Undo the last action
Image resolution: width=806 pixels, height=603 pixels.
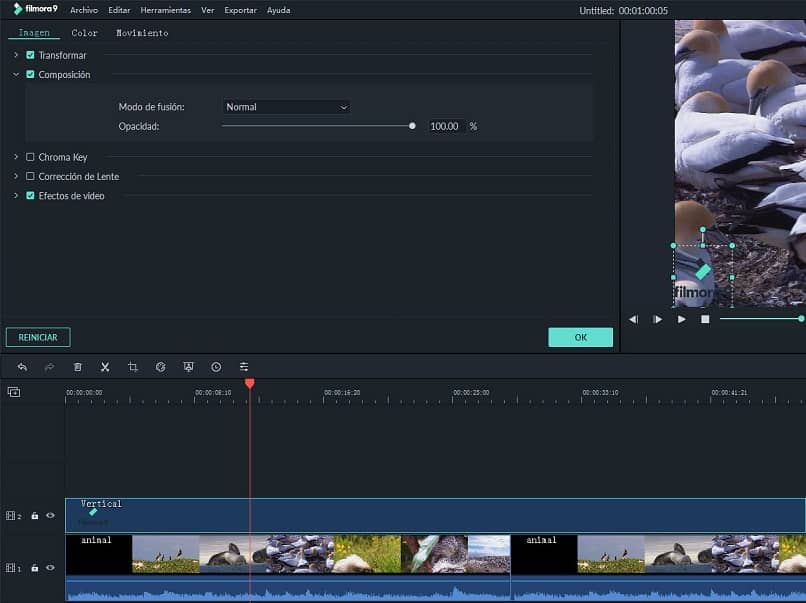pos(22,367)
